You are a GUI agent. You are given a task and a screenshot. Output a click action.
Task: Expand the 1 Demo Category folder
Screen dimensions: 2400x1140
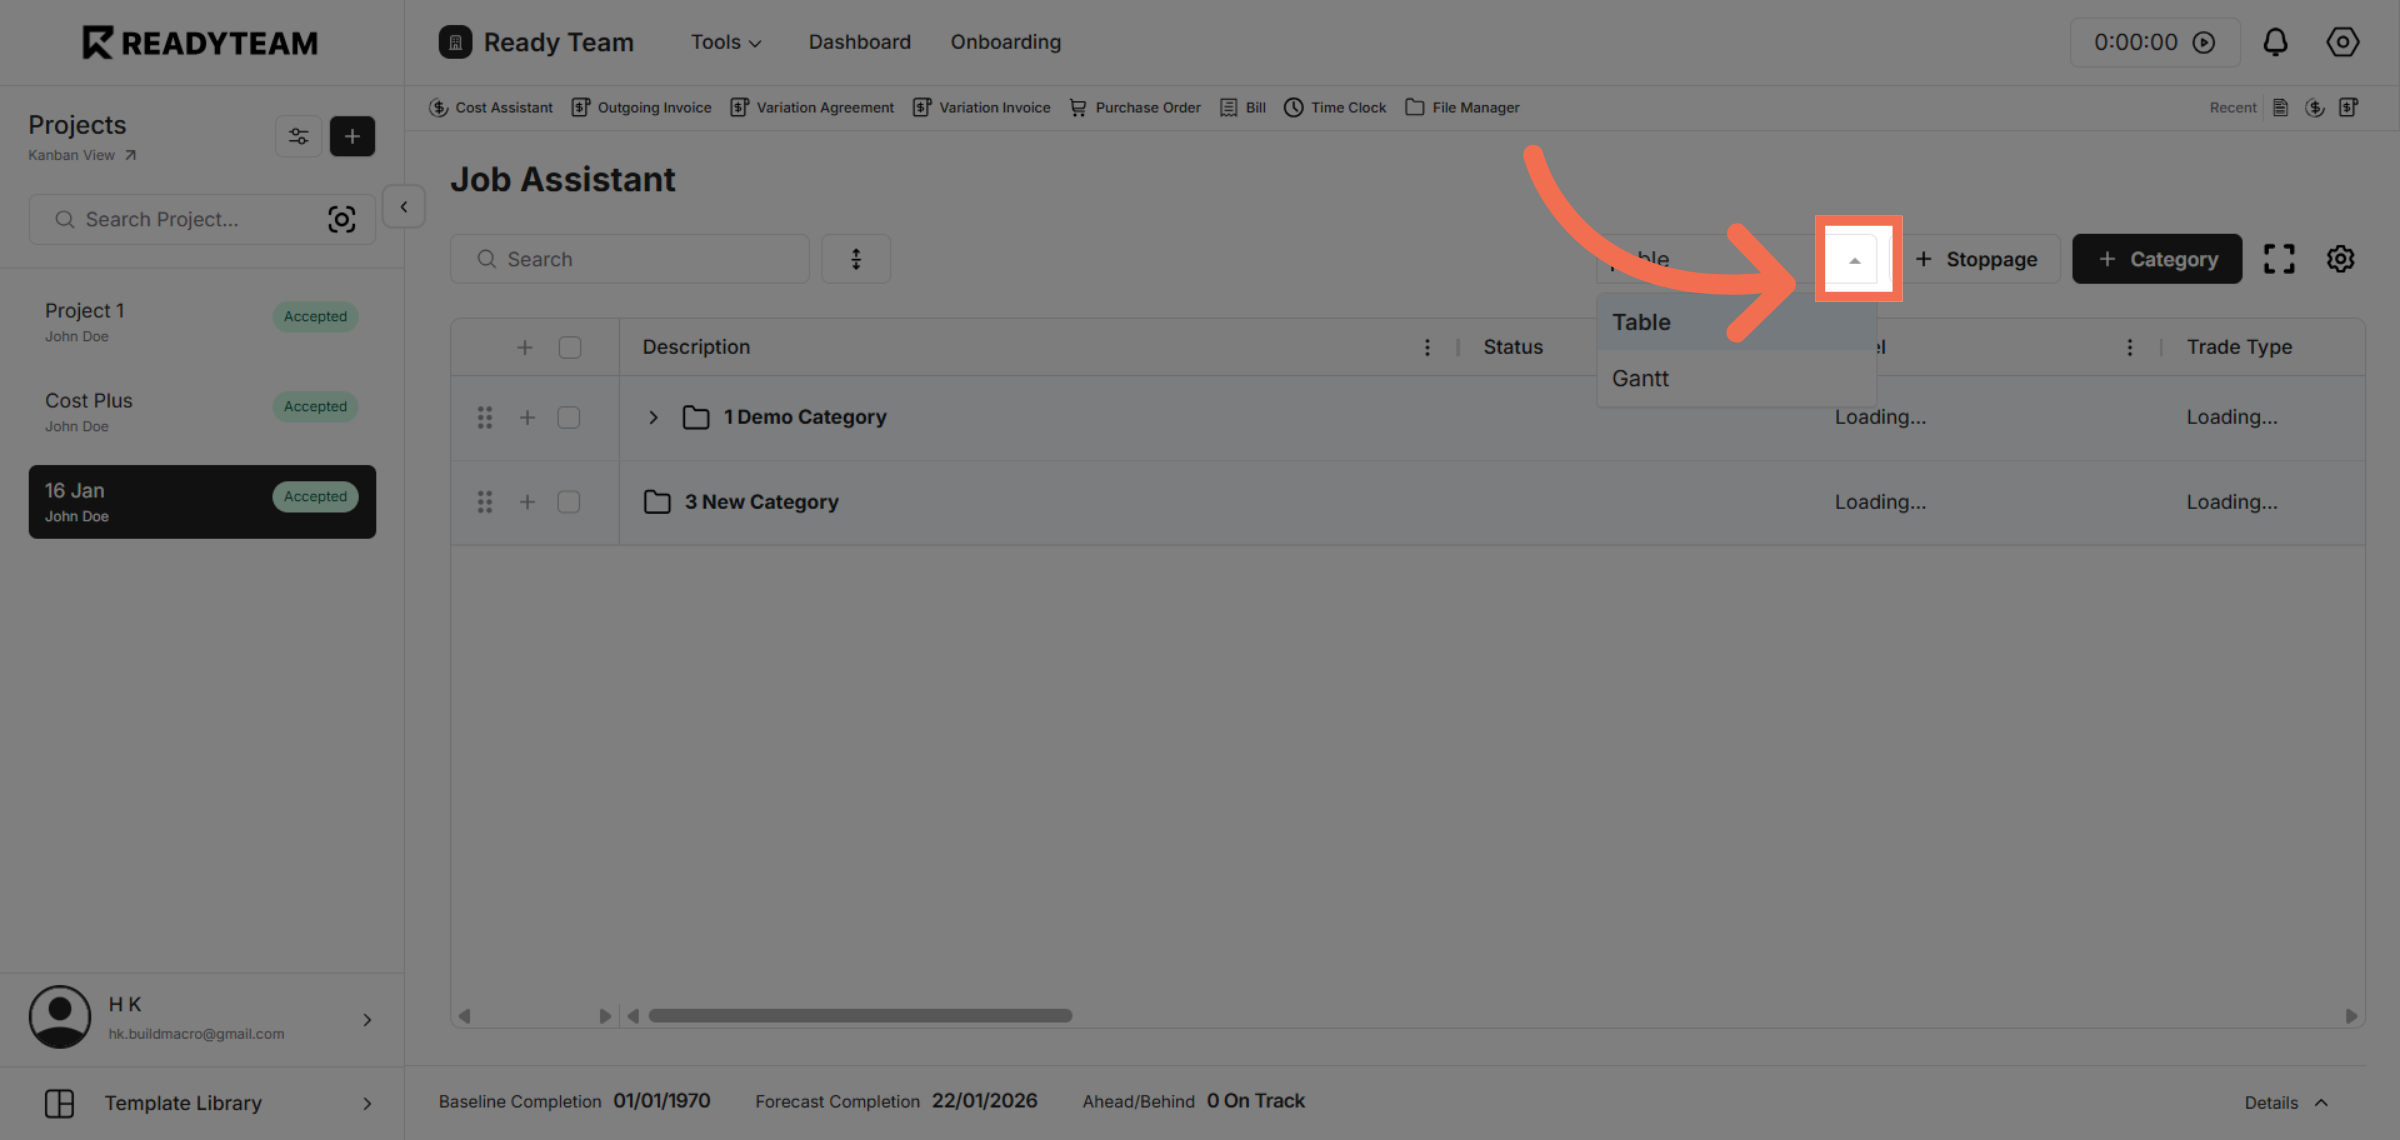[653, 417]
